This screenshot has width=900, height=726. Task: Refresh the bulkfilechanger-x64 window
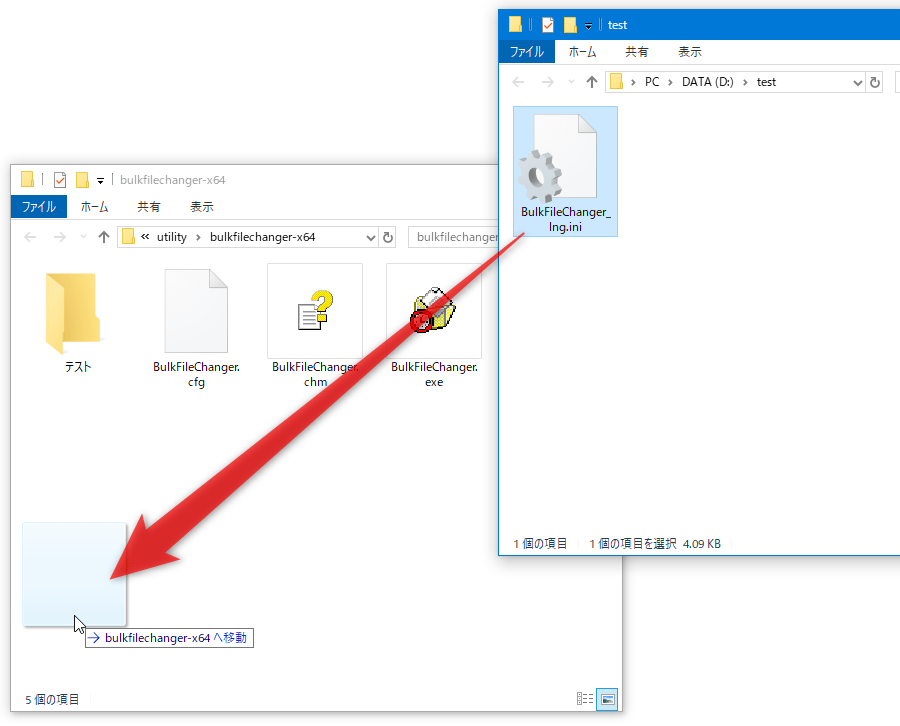point(388,237)
